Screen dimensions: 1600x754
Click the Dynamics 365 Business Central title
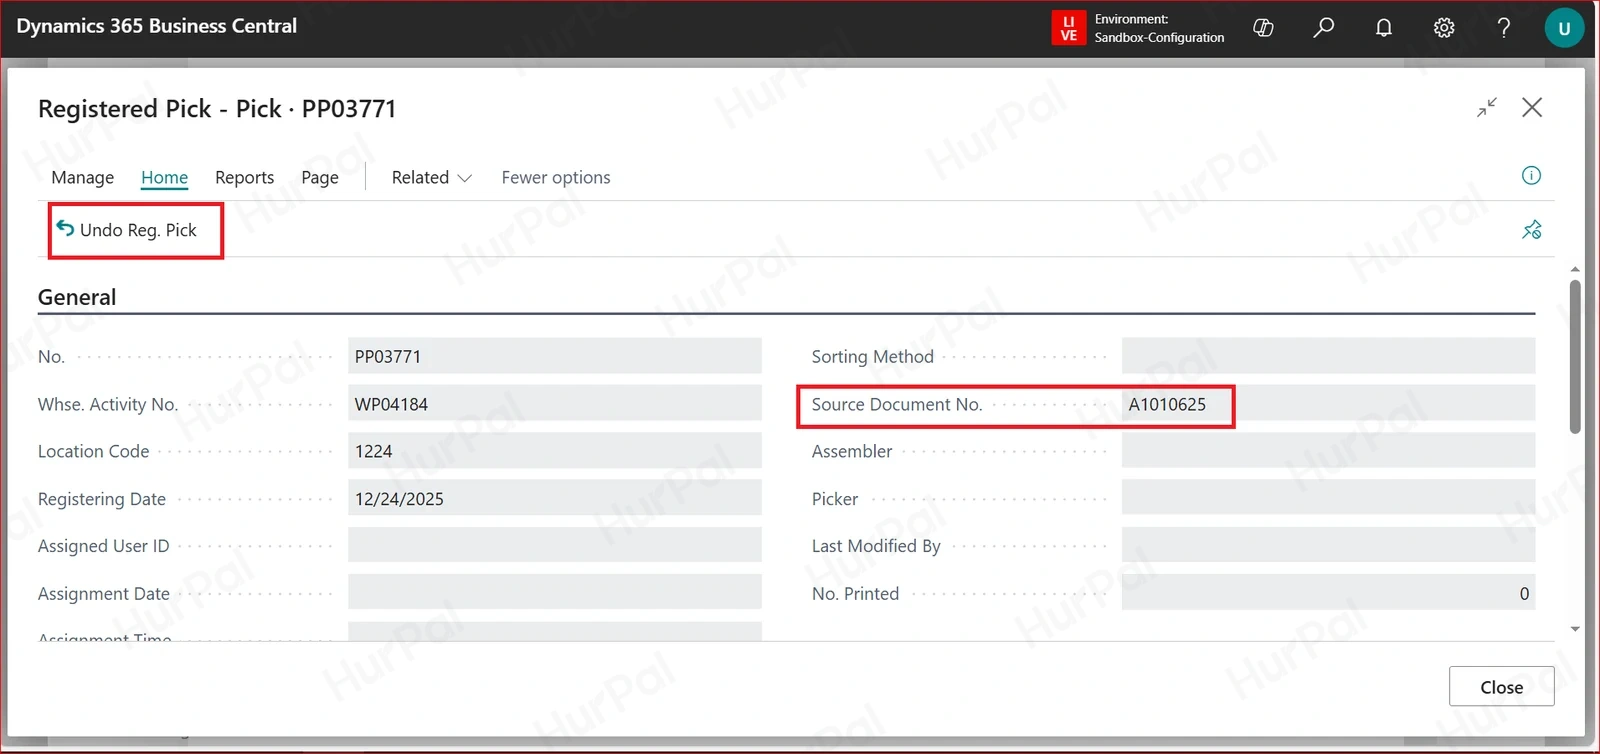point(157,26)
